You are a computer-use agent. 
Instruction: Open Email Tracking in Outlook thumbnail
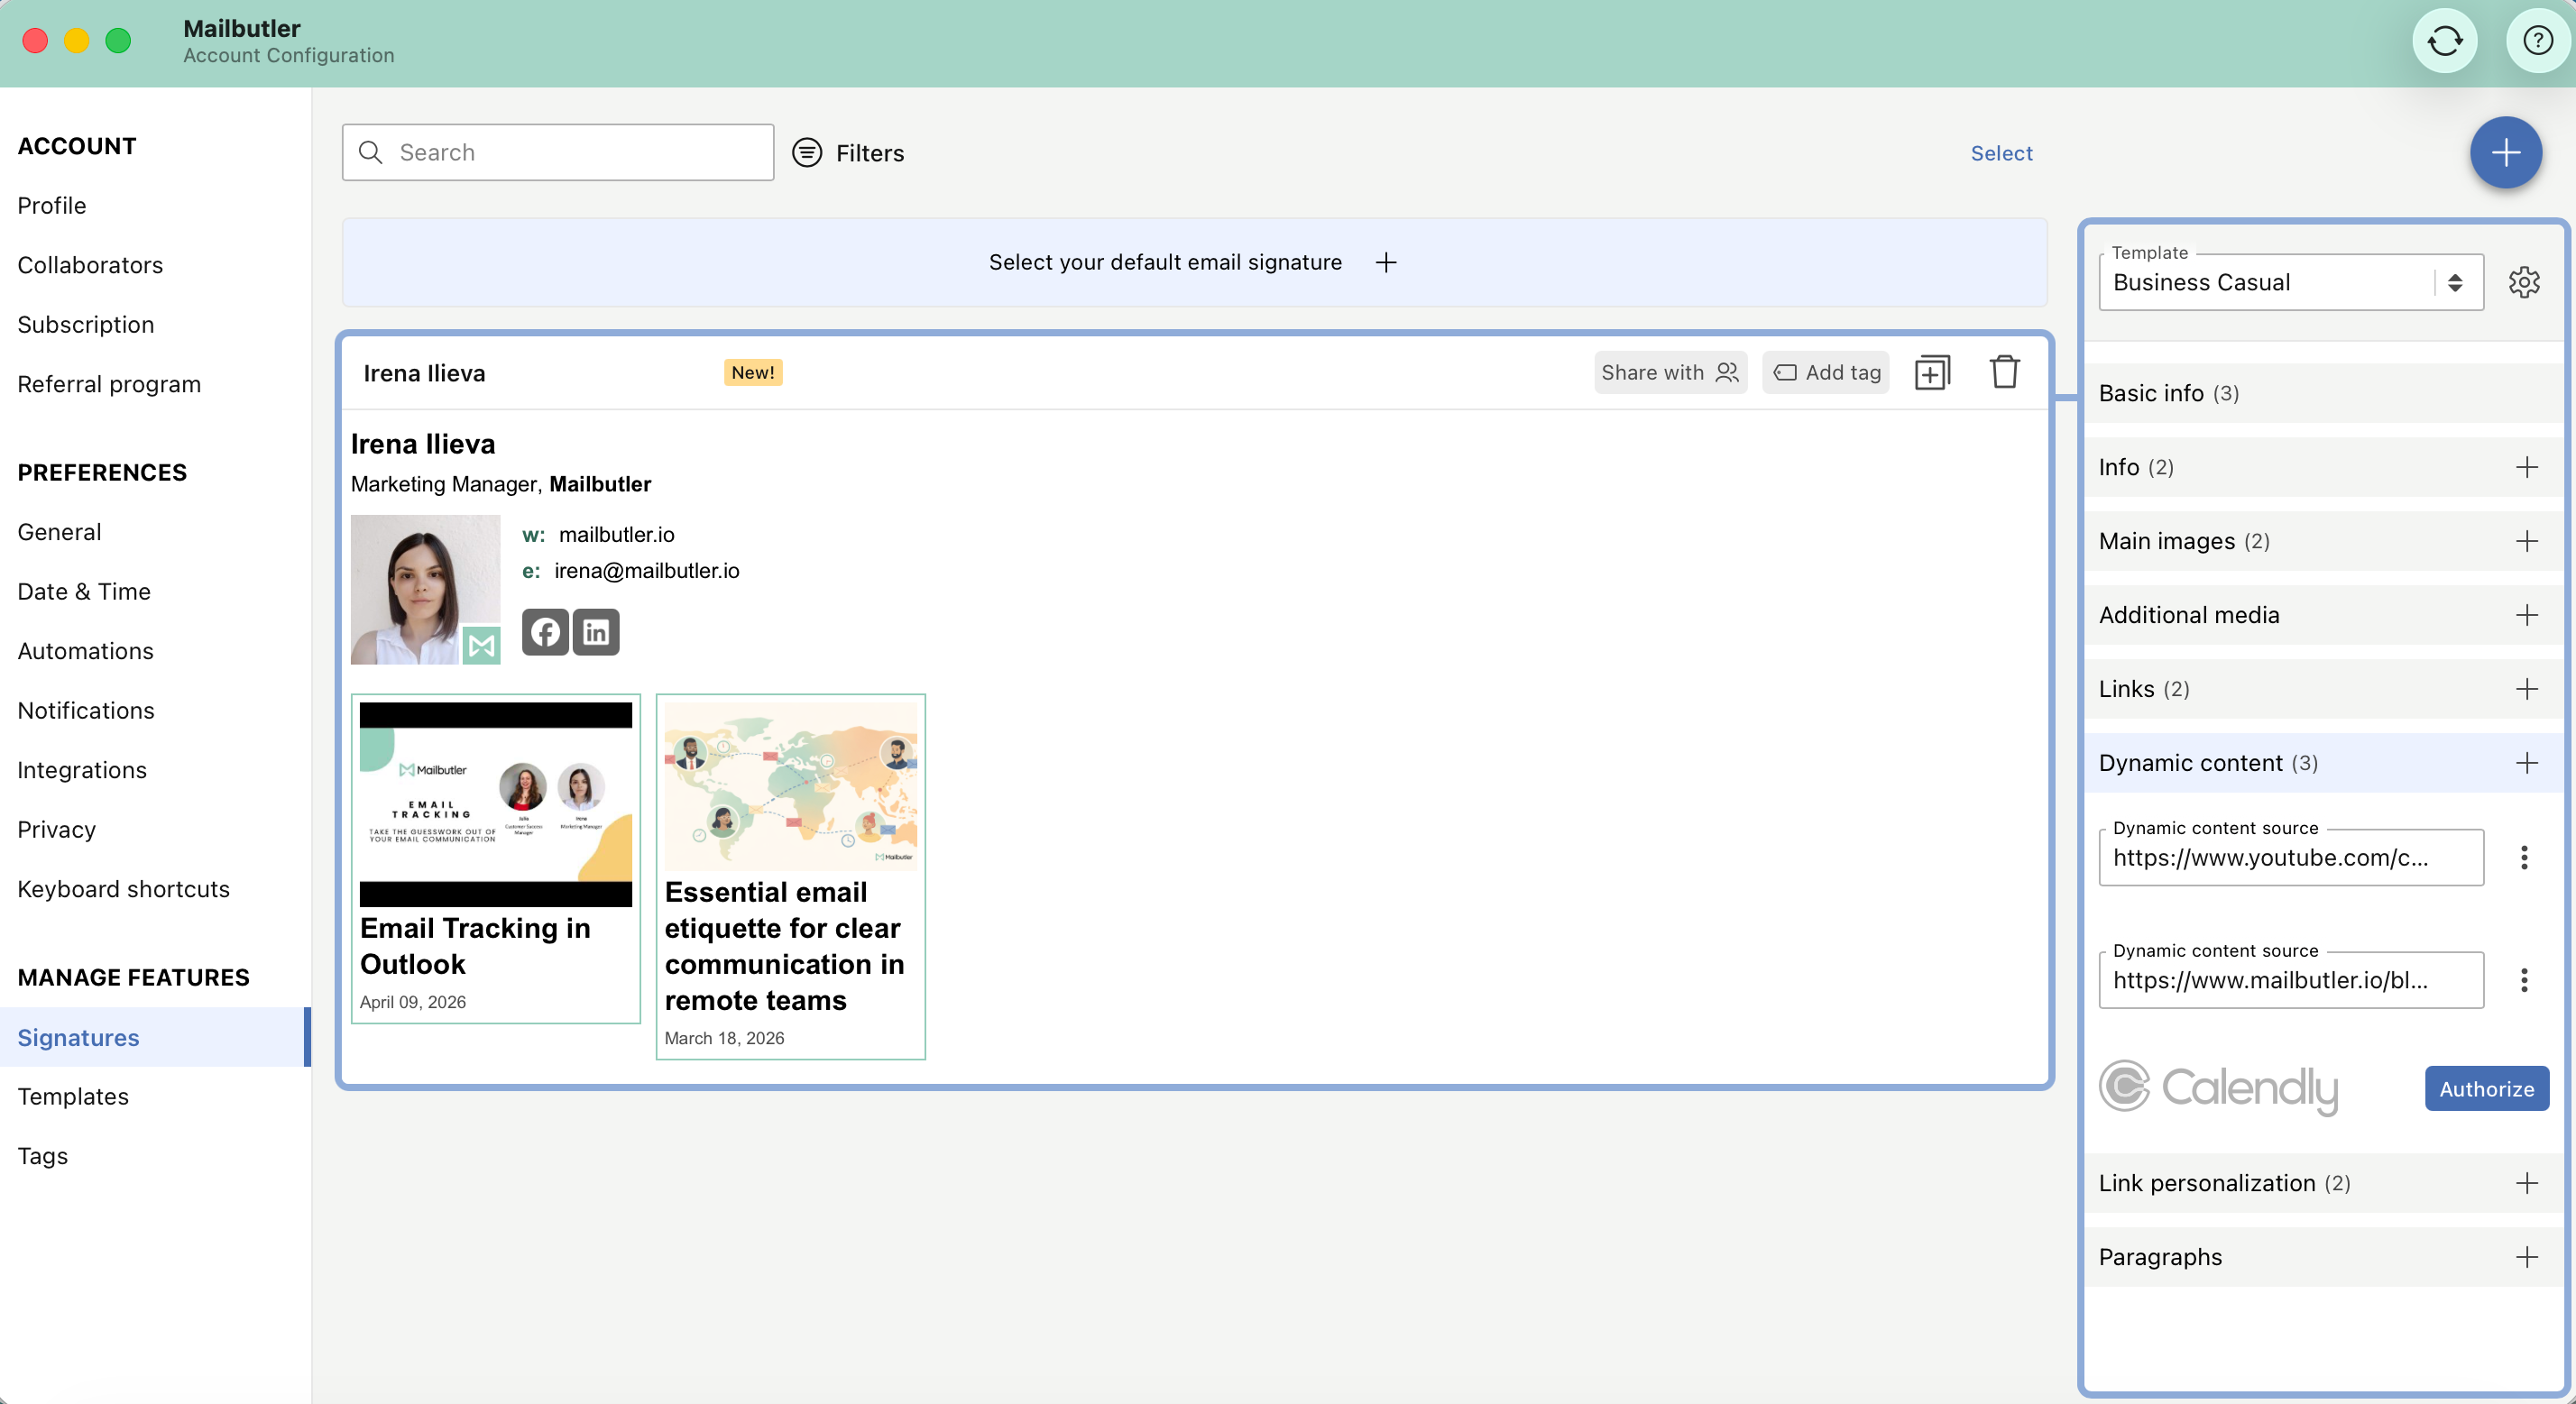496,804
